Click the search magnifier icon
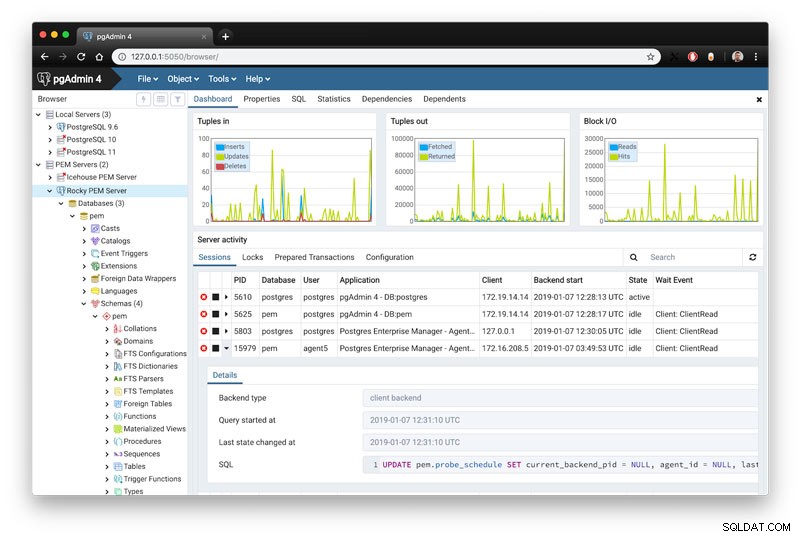This screenshot has width=800, height=537. click(x=633, y=257)
